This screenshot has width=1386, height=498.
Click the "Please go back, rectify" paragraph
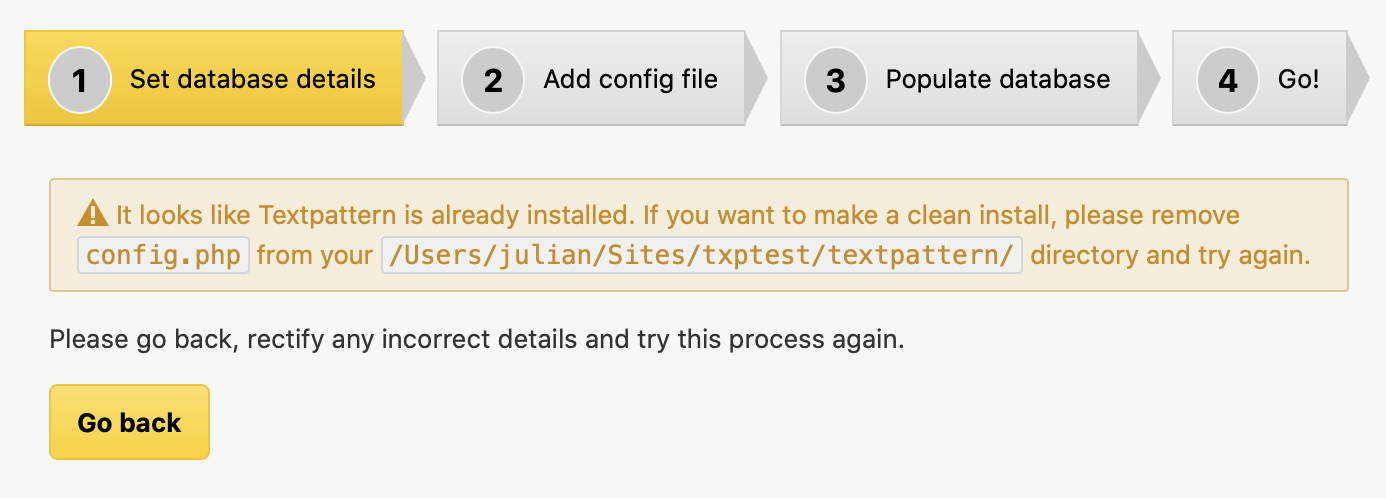(476, 339)
